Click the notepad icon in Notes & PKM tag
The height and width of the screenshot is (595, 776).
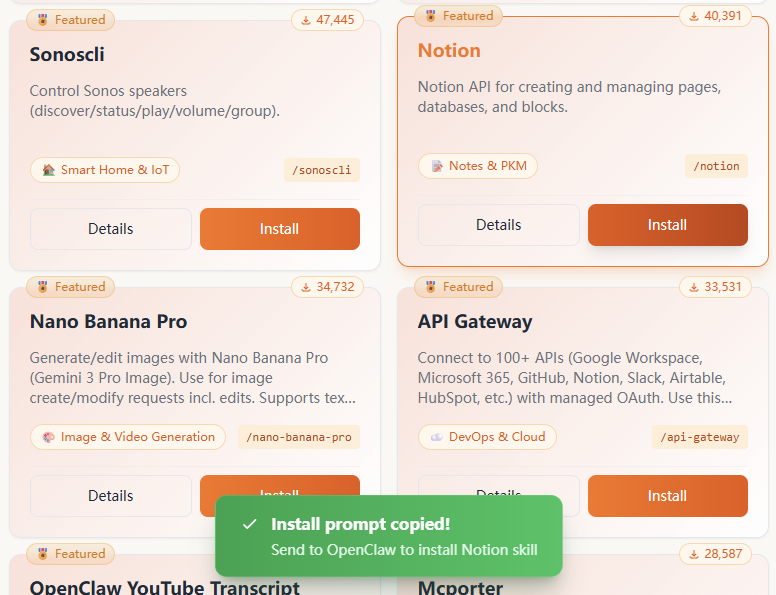tap(436, 166)
